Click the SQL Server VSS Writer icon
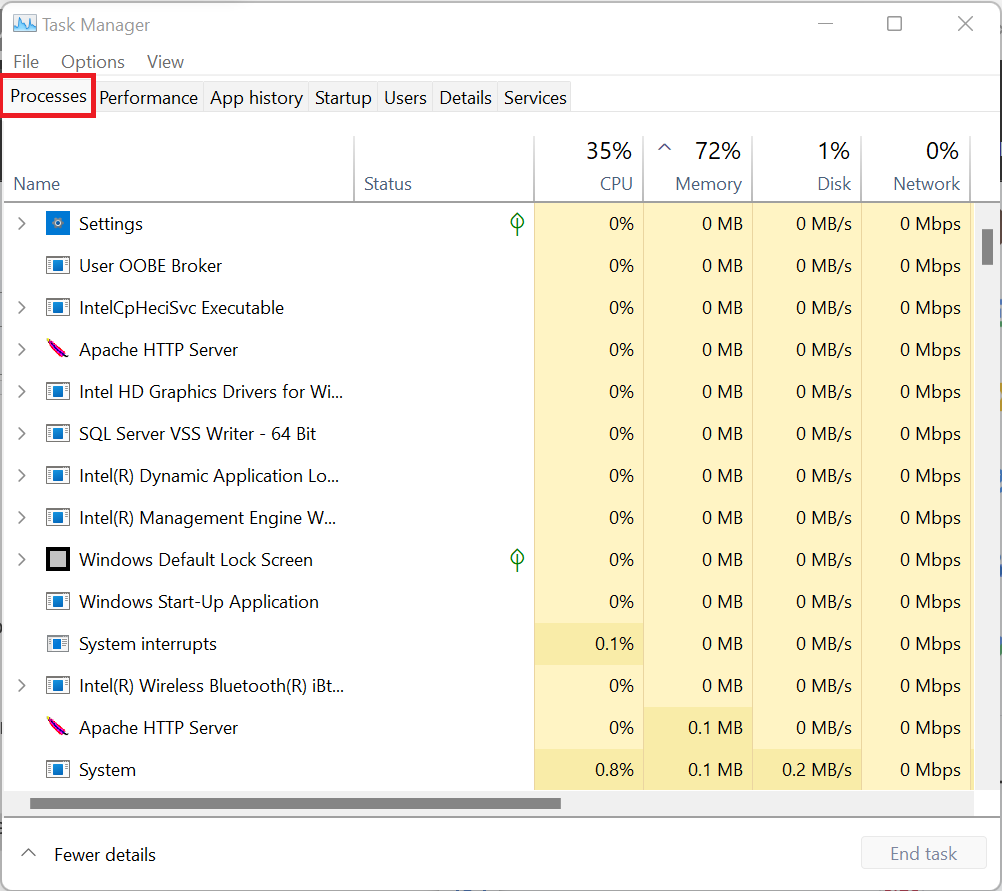 (x=58, y=434)
